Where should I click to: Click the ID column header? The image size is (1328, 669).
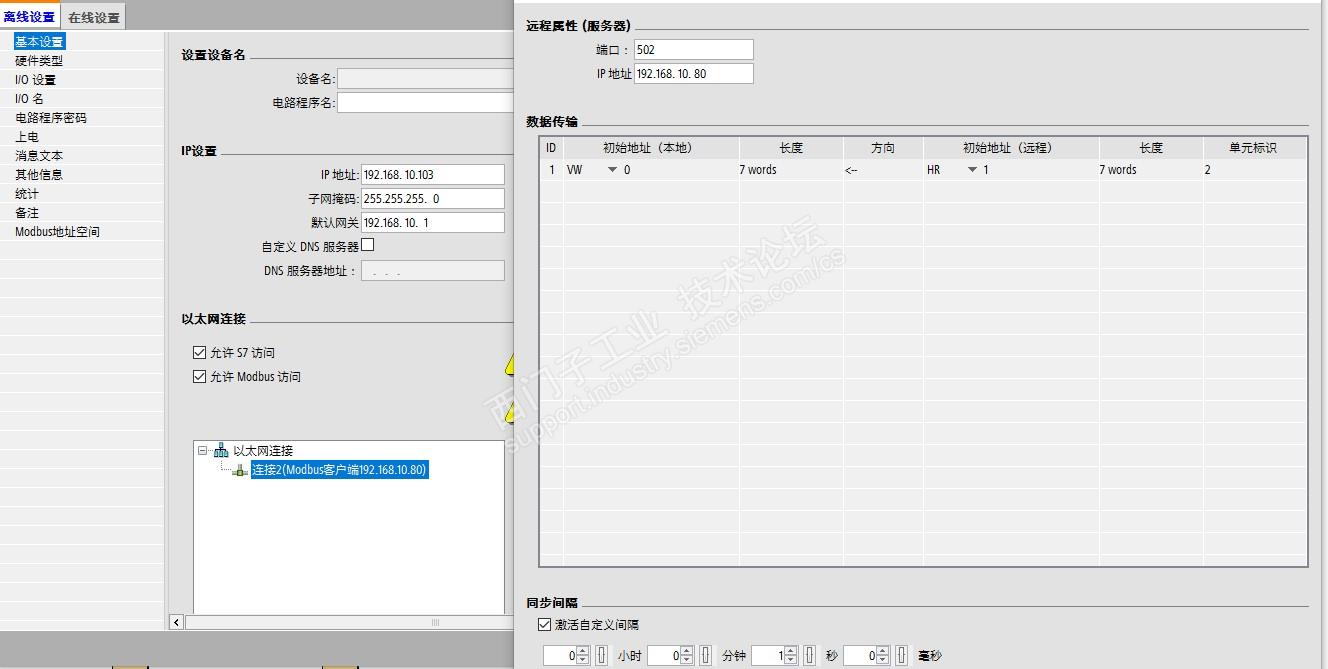(x=551, y=148)
